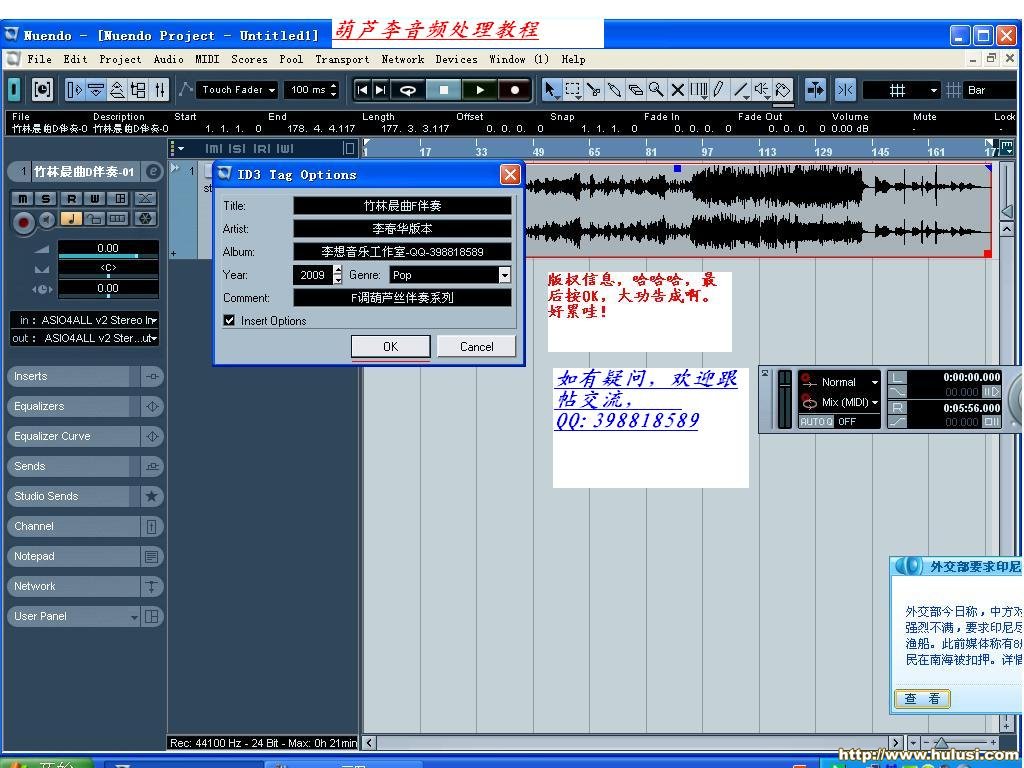The height and width of the screenshot is (768, 1024).
Task: Select the Draw pencil tool
Action: (719, 89)
